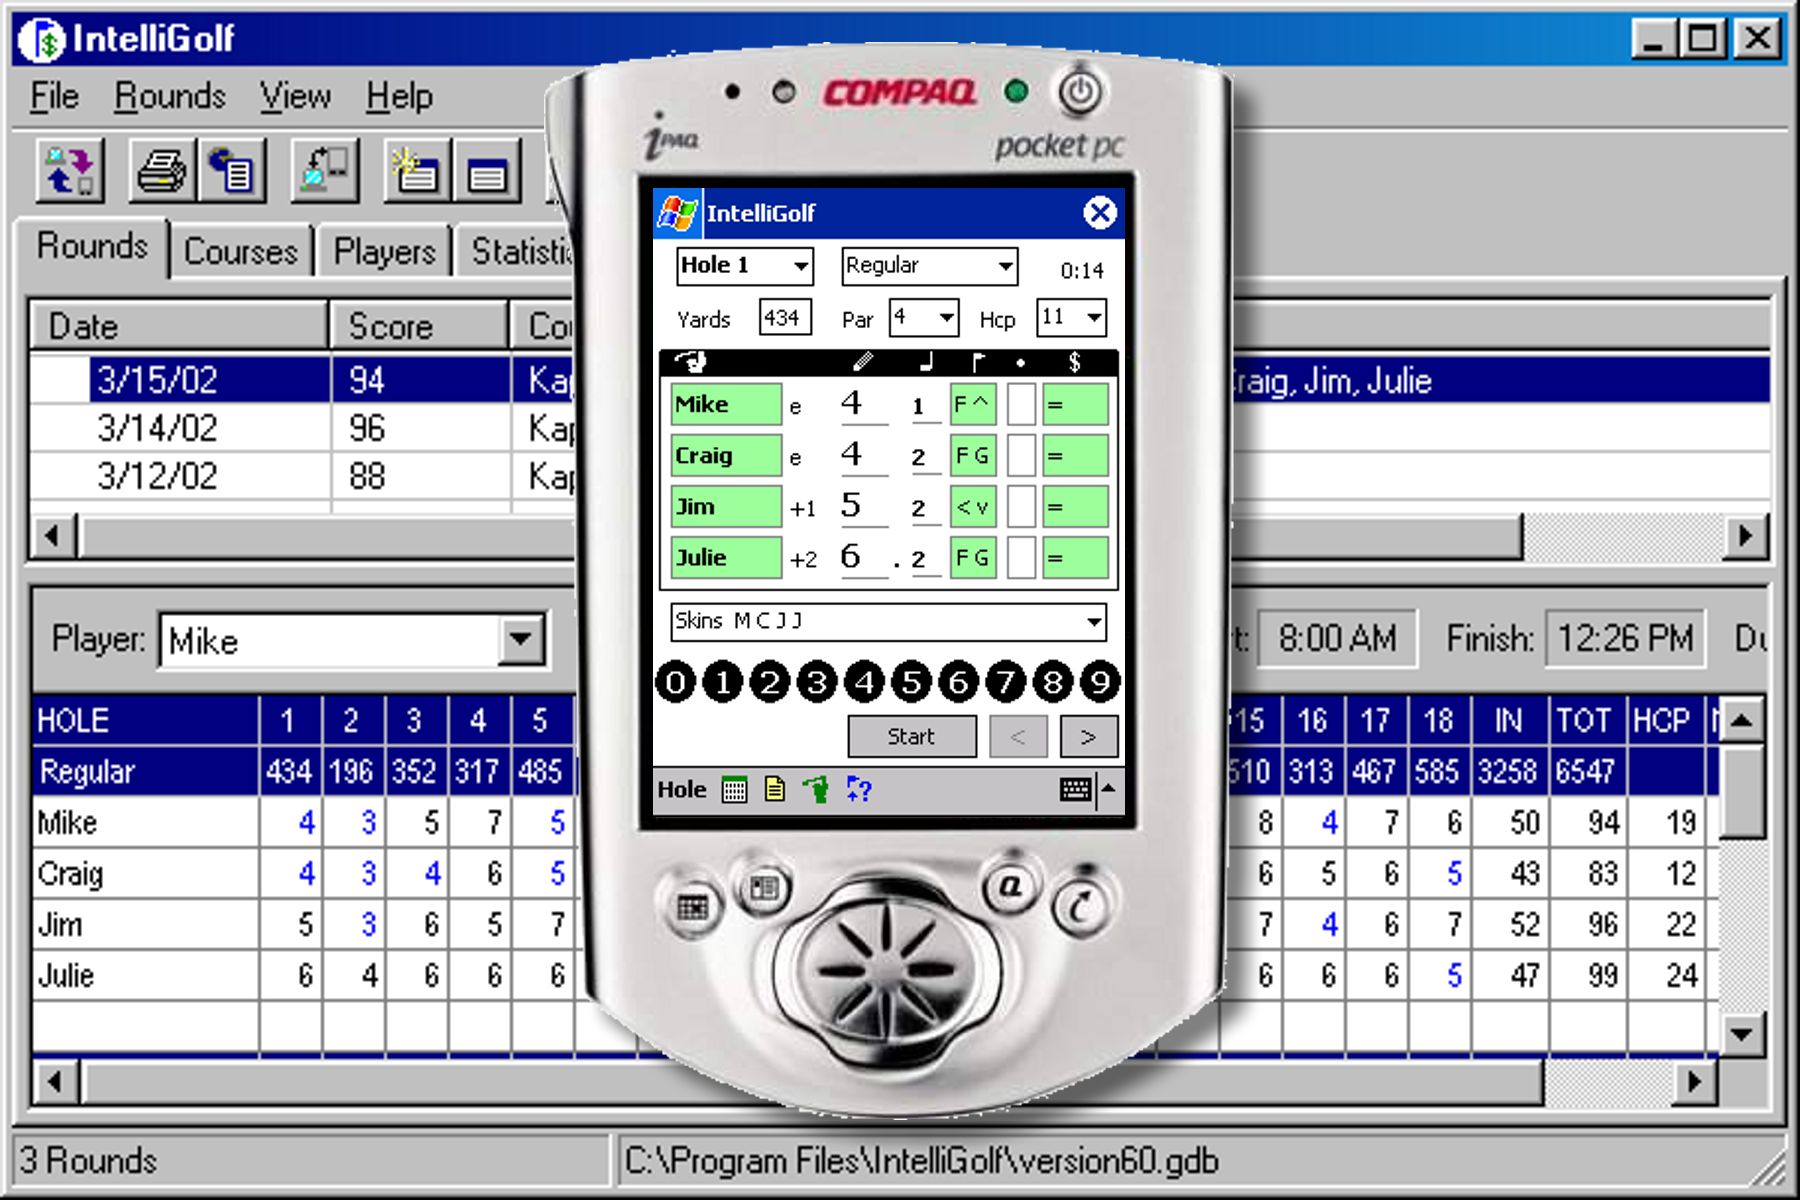This screenshot has height=1200, width=1800.
Task: Tap digit 5 circle on Pocket PC keypad
Action: click(x=912, y=683)
